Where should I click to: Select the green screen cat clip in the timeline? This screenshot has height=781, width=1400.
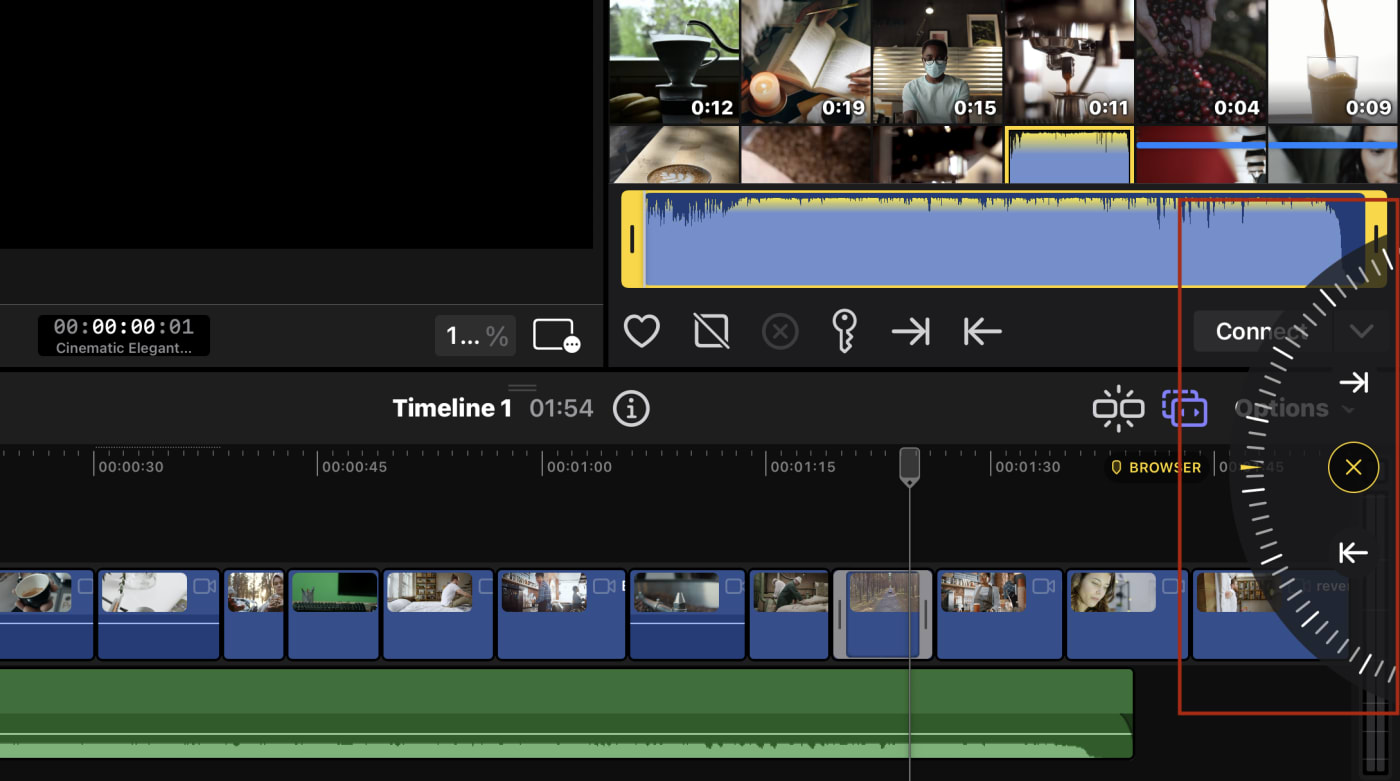tap(334, 615)
